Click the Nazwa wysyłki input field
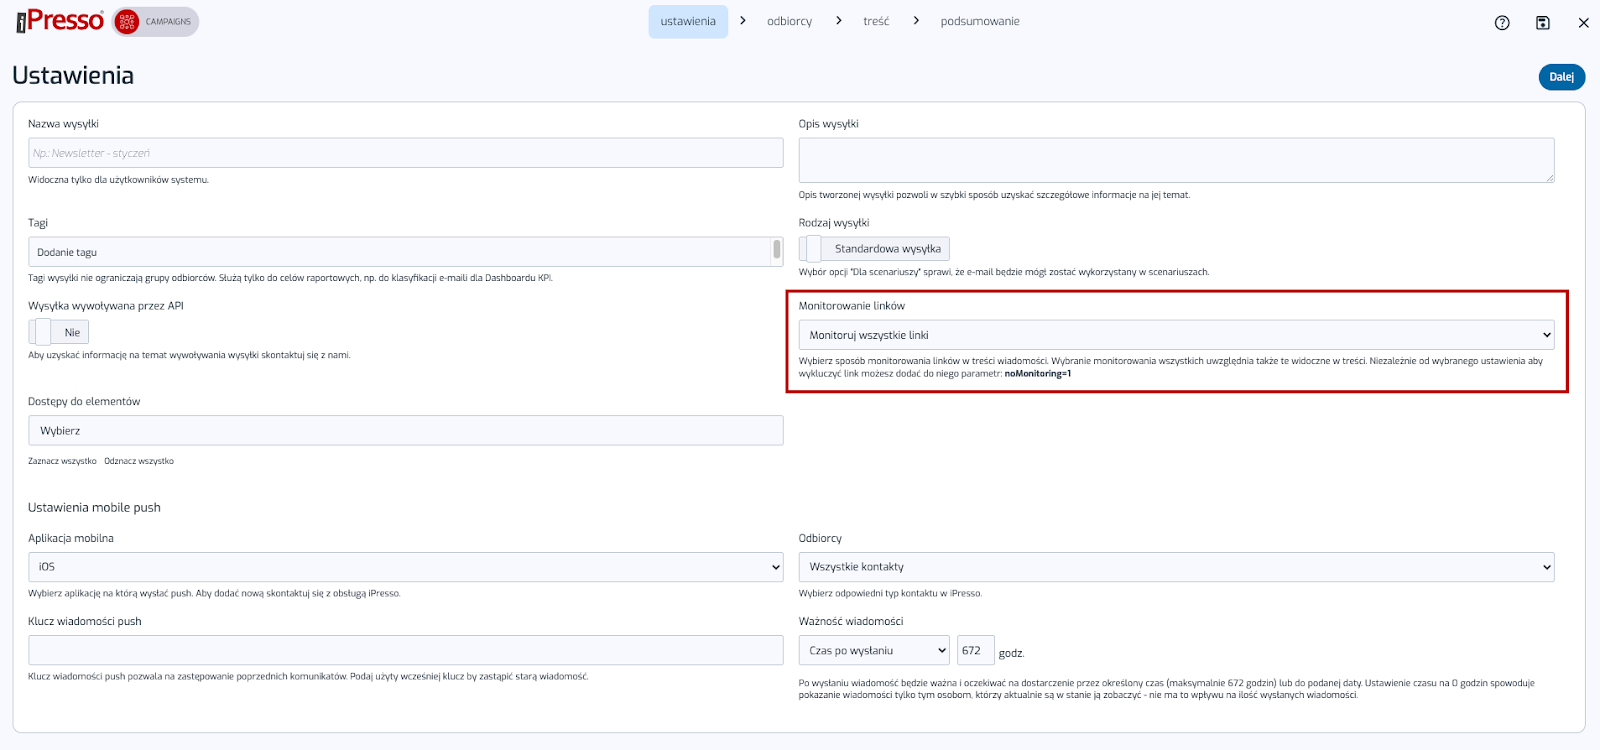The image size is (1600, 750). pyautogui.click(x=405, y=153)
